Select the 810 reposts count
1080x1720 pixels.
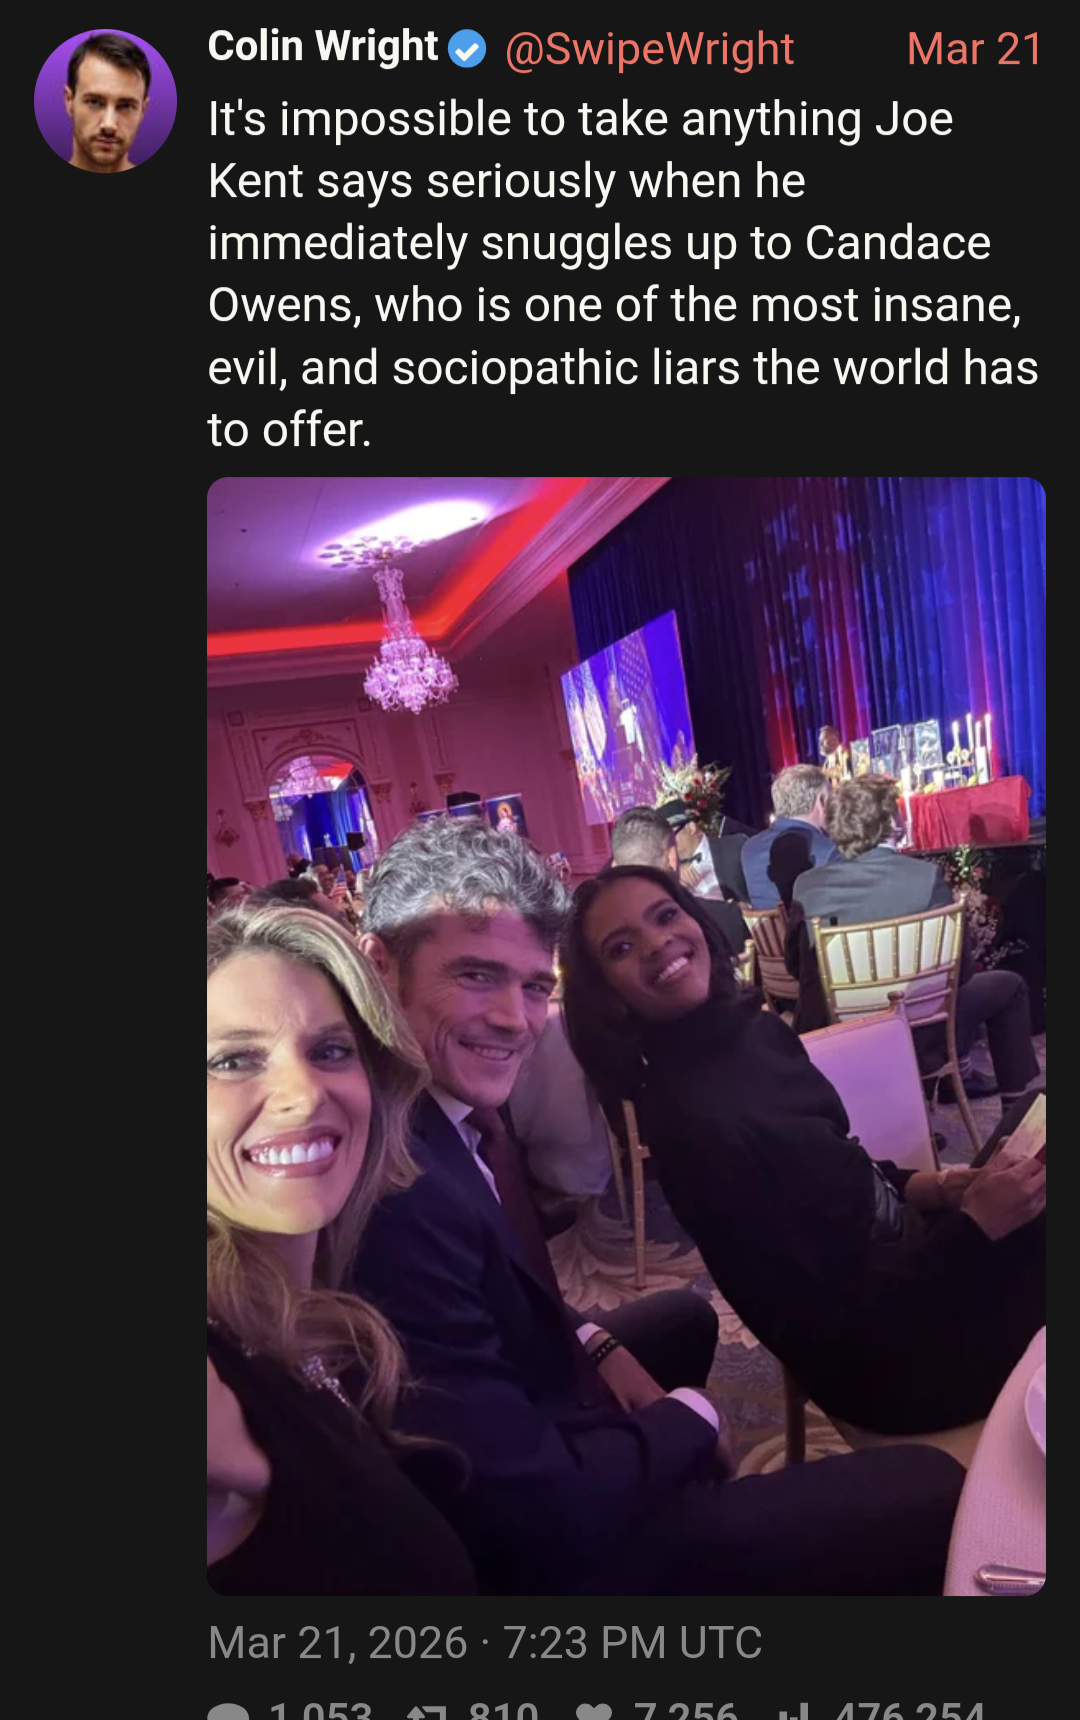click(503, 1709)
